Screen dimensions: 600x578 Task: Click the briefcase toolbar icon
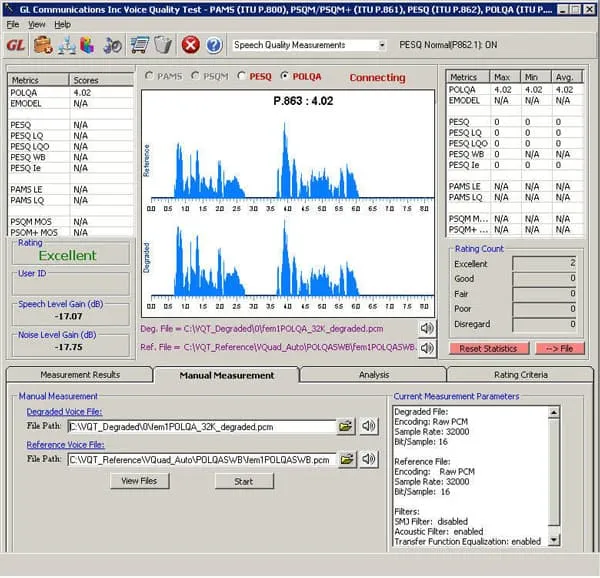point(42,45)
